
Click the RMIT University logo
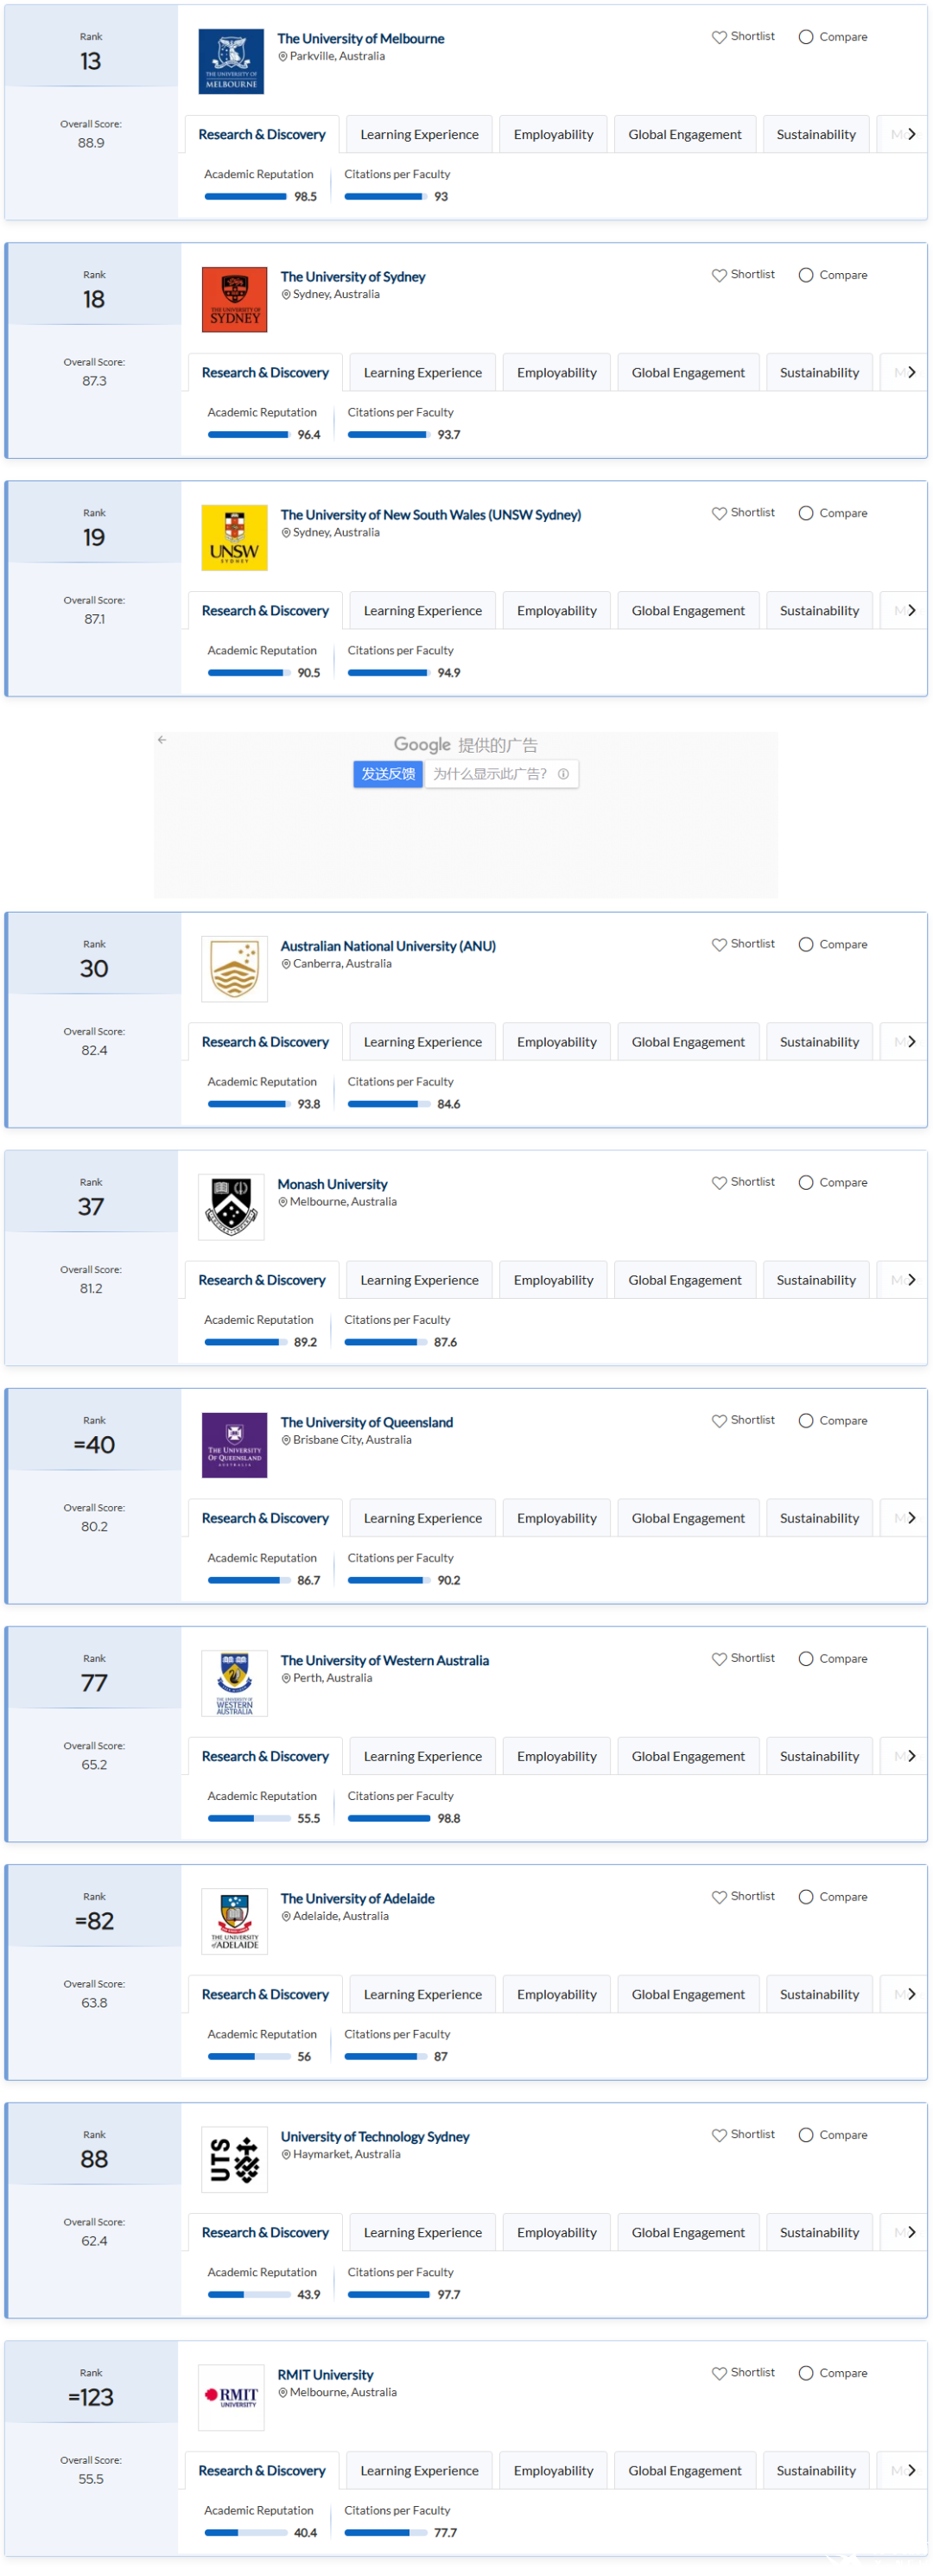pyautogui.click(x=231, y=2396)
